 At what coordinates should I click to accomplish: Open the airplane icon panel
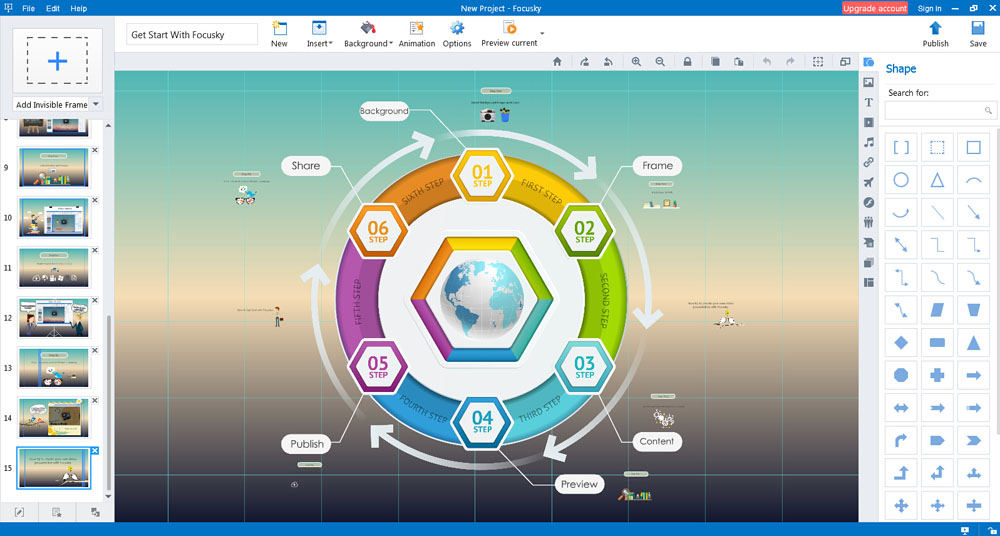click(x=869, y=182)
